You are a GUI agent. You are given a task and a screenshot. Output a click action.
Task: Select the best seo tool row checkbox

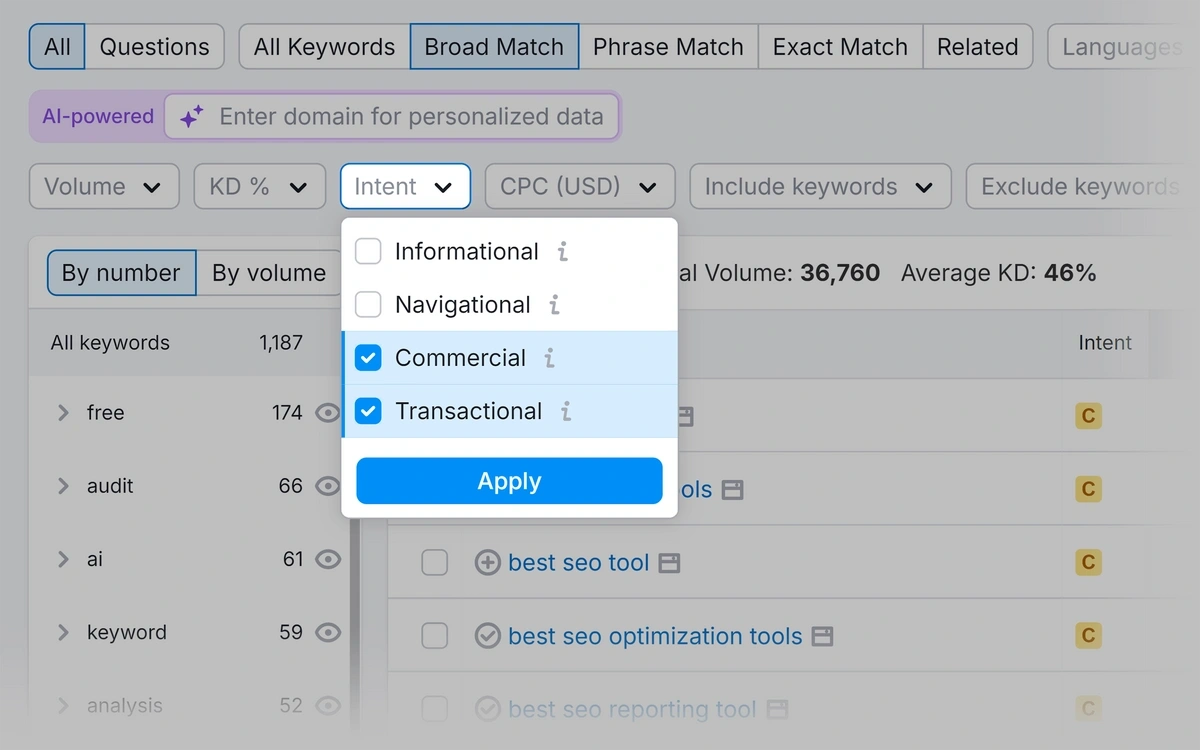point(434,563)
